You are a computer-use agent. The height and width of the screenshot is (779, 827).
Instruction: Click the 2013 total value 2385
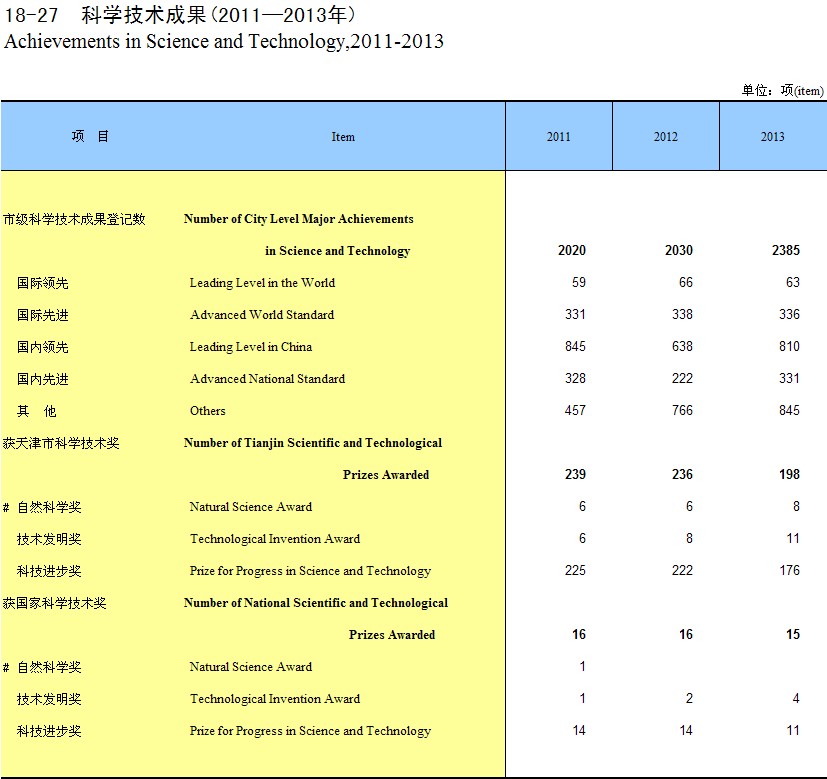(x=785, y=251)
